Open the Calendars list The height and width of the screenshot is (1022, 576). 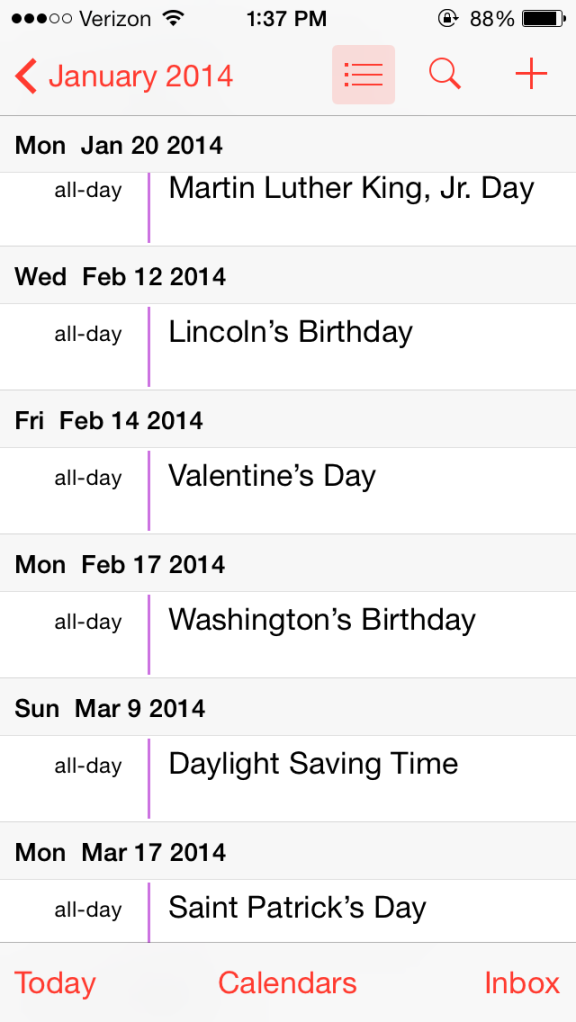coord(287,983)
